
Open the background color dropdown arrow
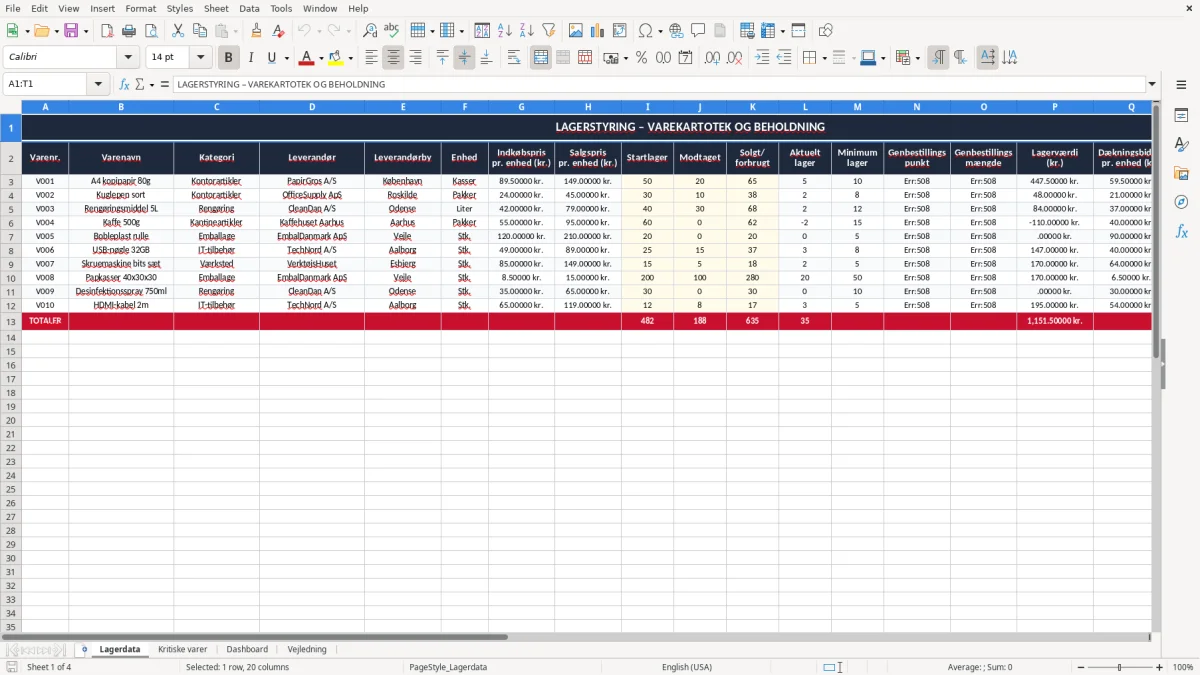tap(351, 58)
